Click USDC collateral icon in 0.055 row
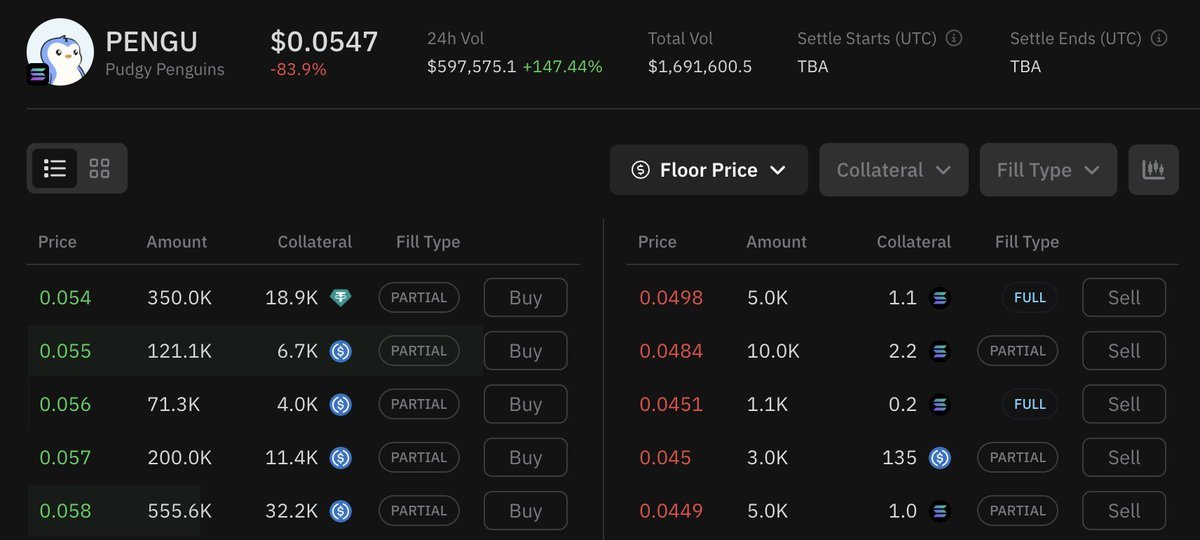Screen dimensions: 1200x540 pos(341,351)
